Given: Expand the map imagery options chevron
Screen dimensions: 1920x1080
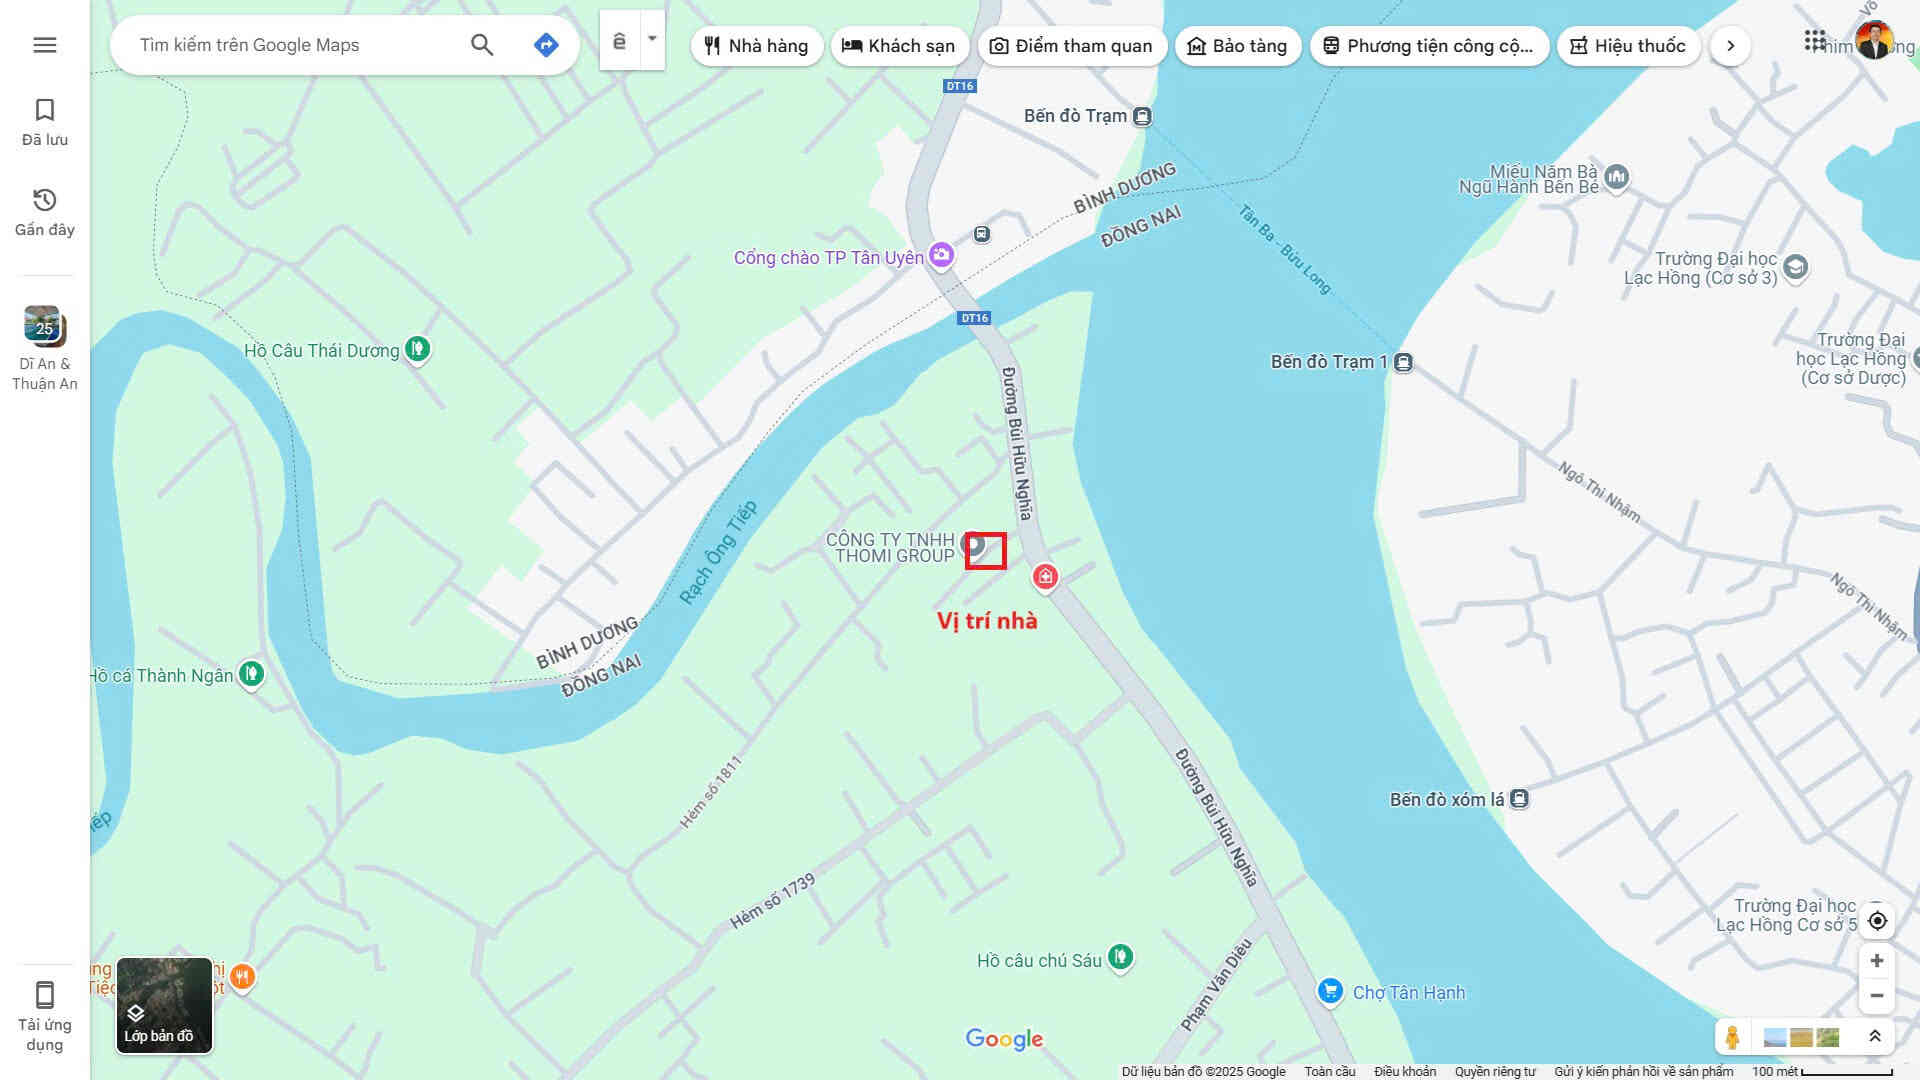Looking at the screenshot, I should point(1875,1036).
